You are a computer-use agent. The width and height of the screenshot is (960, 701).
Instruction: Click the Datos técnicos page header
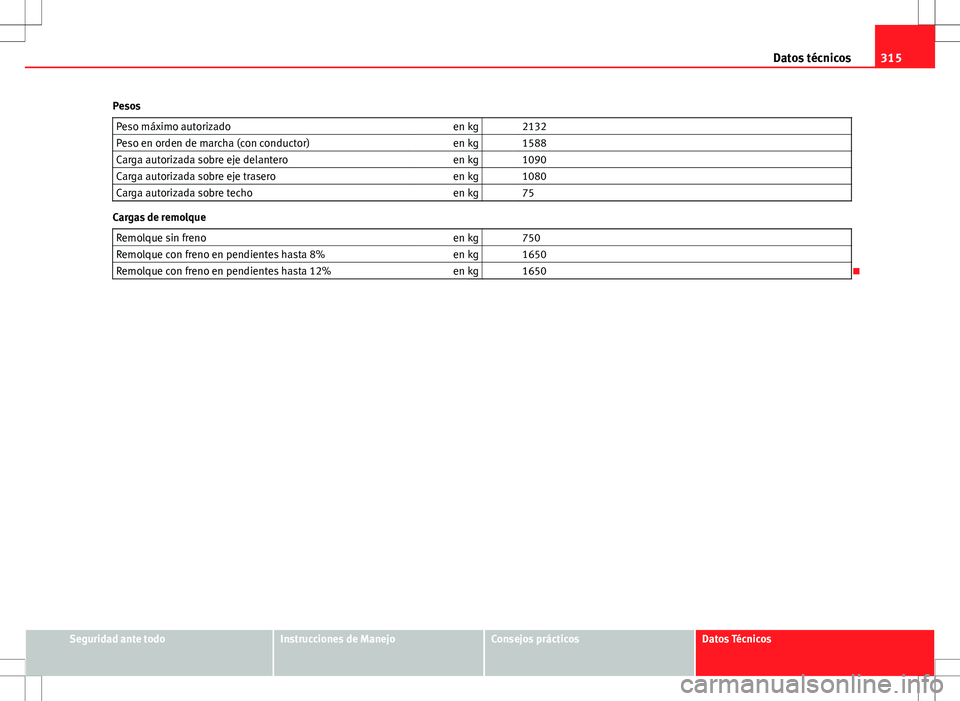(x=812, y=58)
